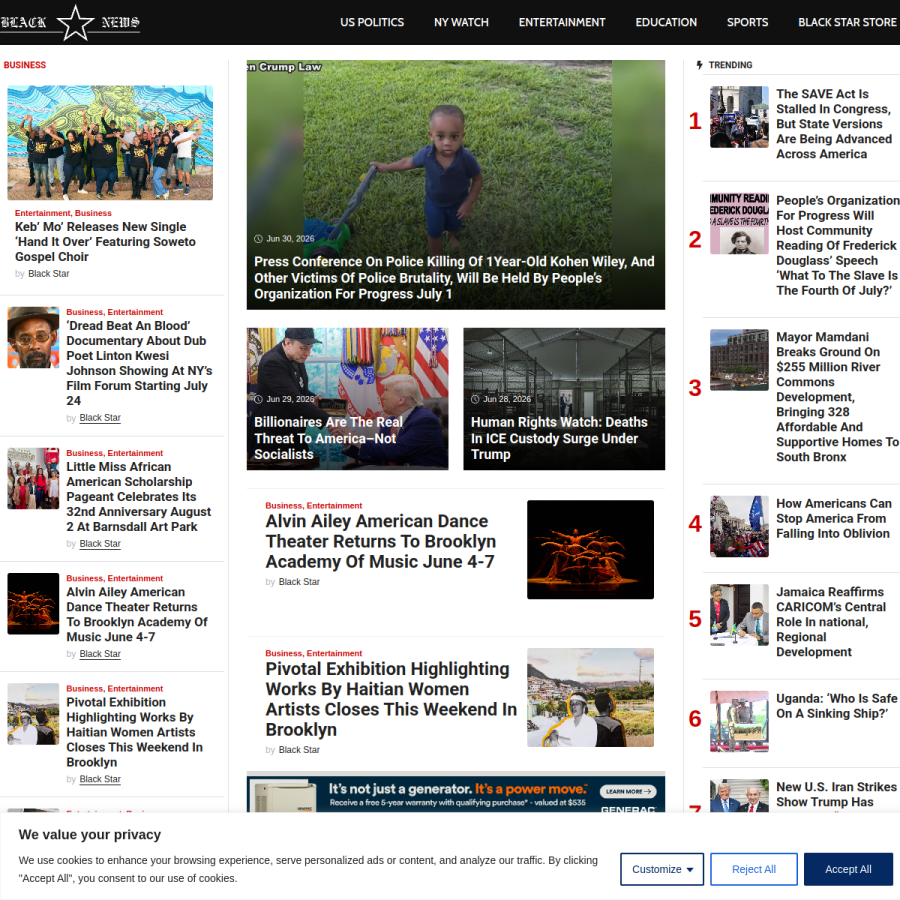The width and height of the screenshot is (900, 900).
Task: Read center Alvin Ailey Brooklyn Academy headline
Action: click(x=381, y=541)
